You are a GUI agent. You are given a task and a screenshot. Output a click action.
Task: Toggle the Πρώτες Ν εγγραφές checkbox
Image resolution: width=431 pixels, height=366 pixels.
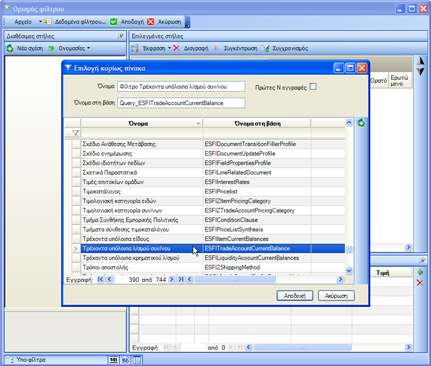click(x=313, y=87)
